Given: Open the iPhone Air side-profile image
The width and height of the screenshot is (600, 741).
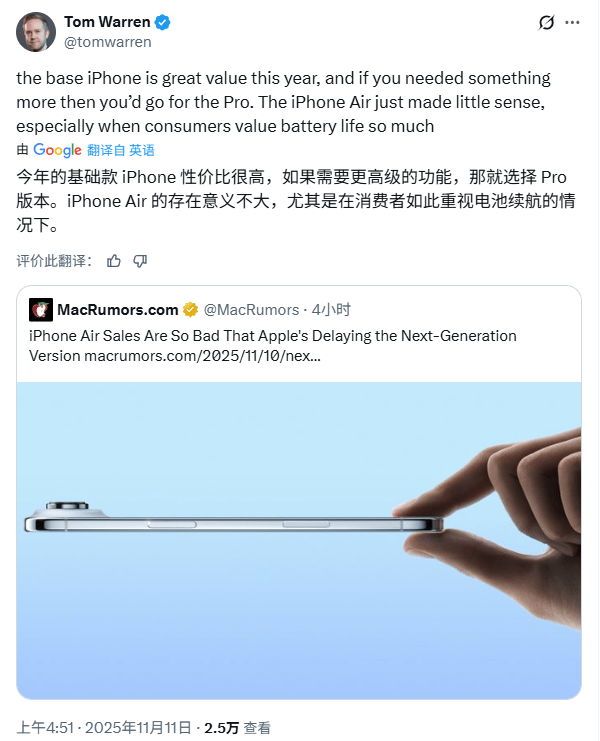Looking at the screenshot, I should tap(299, 541).
